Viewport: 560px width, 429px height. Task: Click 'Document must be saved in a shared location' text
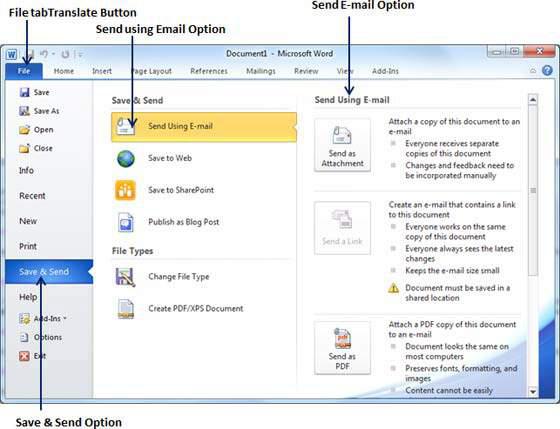point(458,293)
